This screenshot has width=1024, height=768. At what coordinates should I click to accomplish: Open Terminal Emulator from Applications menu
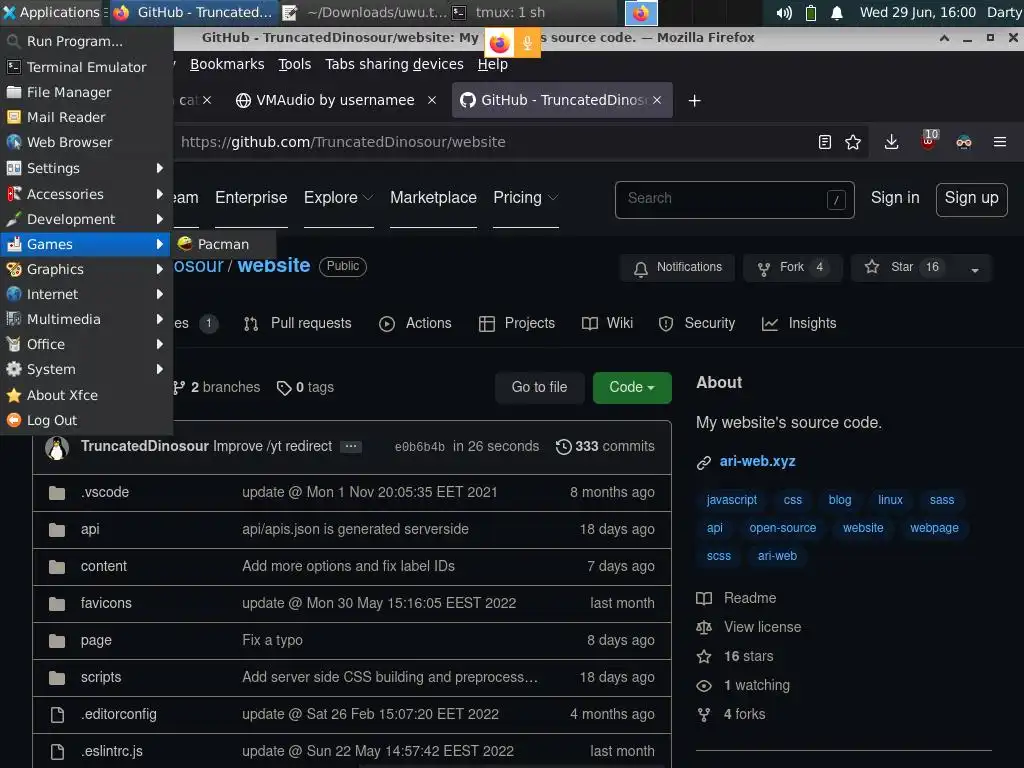tap(86, 67)
